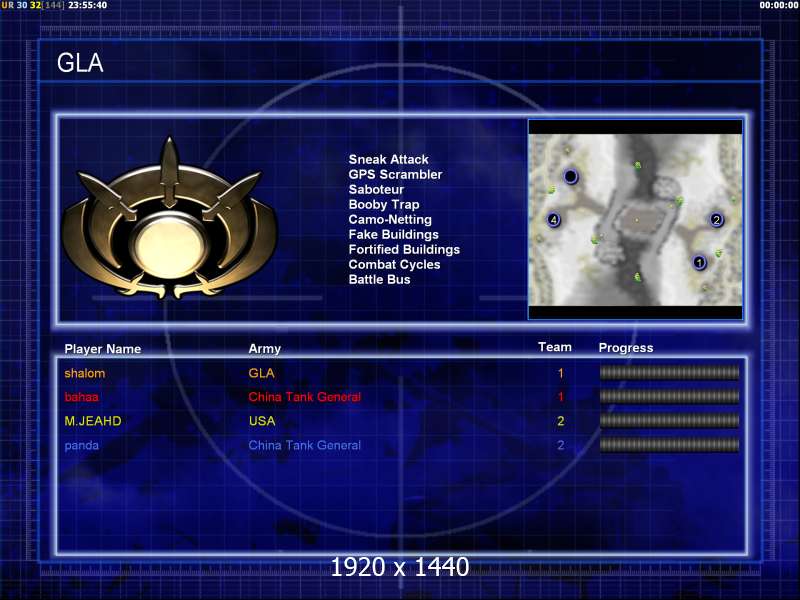Click the GLA army for shalom
This screenshot has height=600, width=800.
point(261,373)
